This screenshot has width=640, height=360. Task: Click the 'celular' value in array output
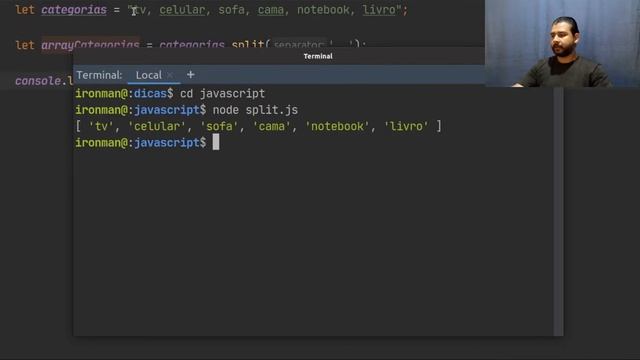coord(157,126)
